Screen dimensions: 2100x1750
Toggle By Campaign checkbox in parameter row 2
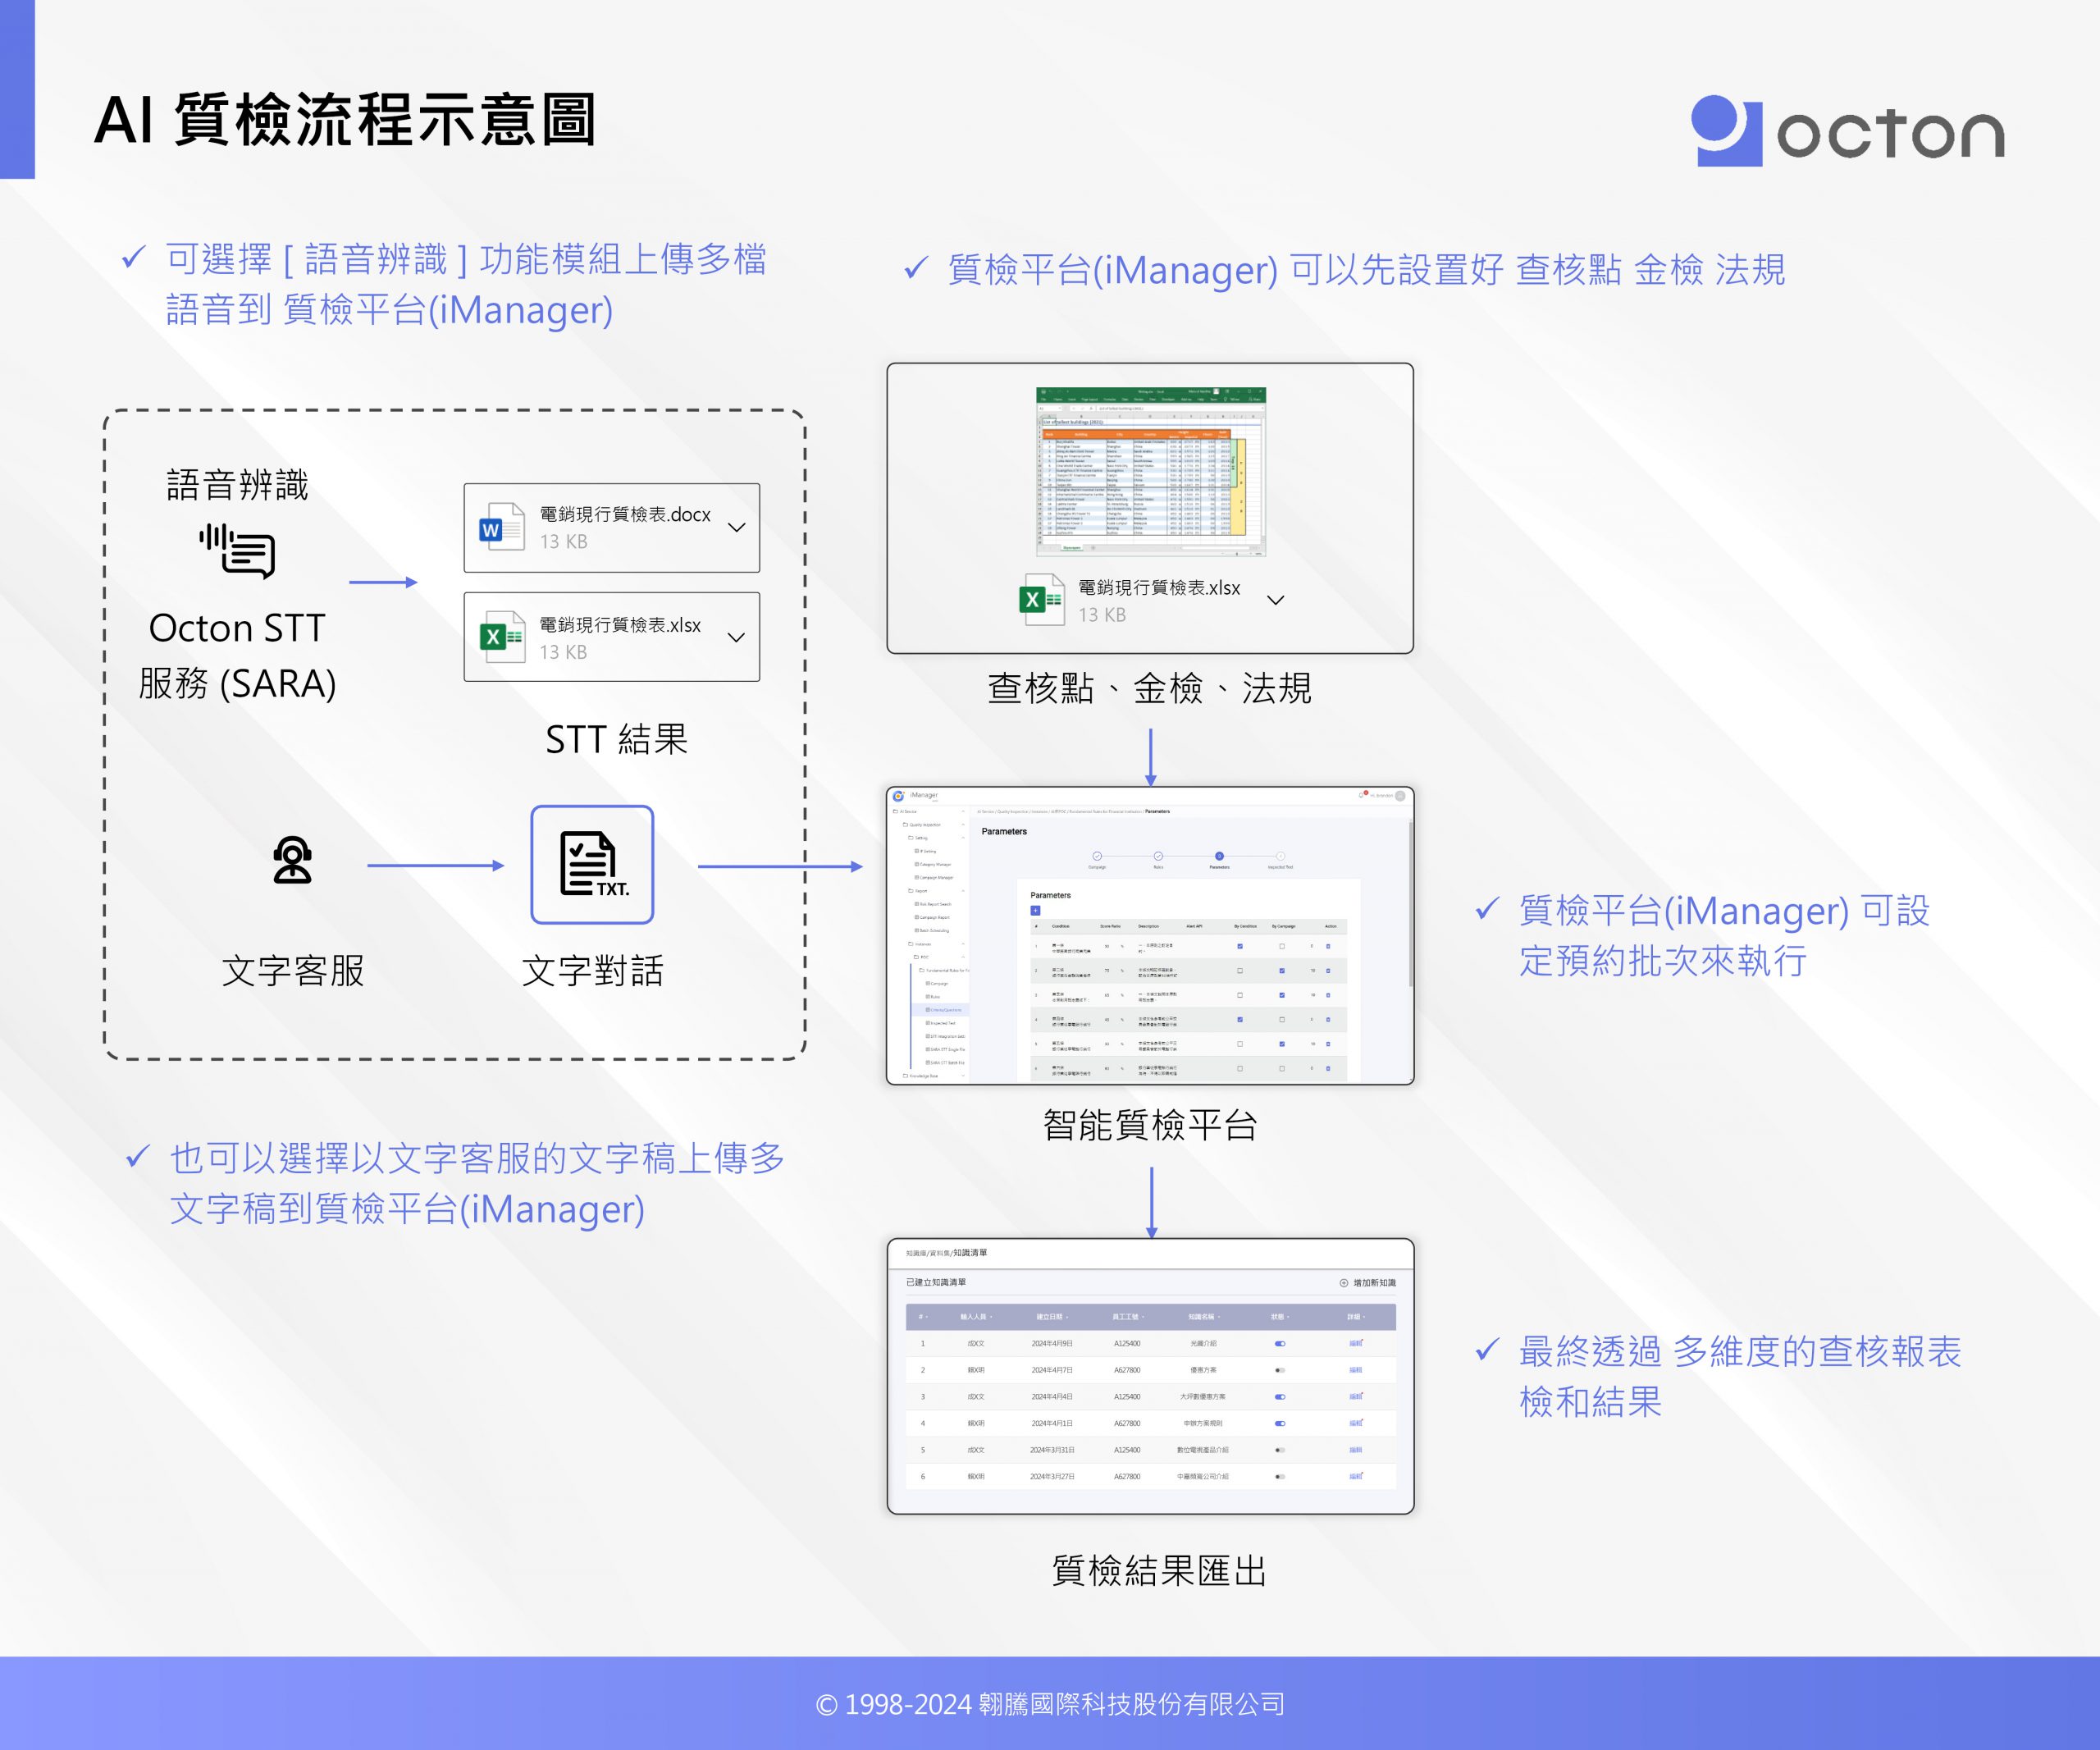coord(1282,971)
